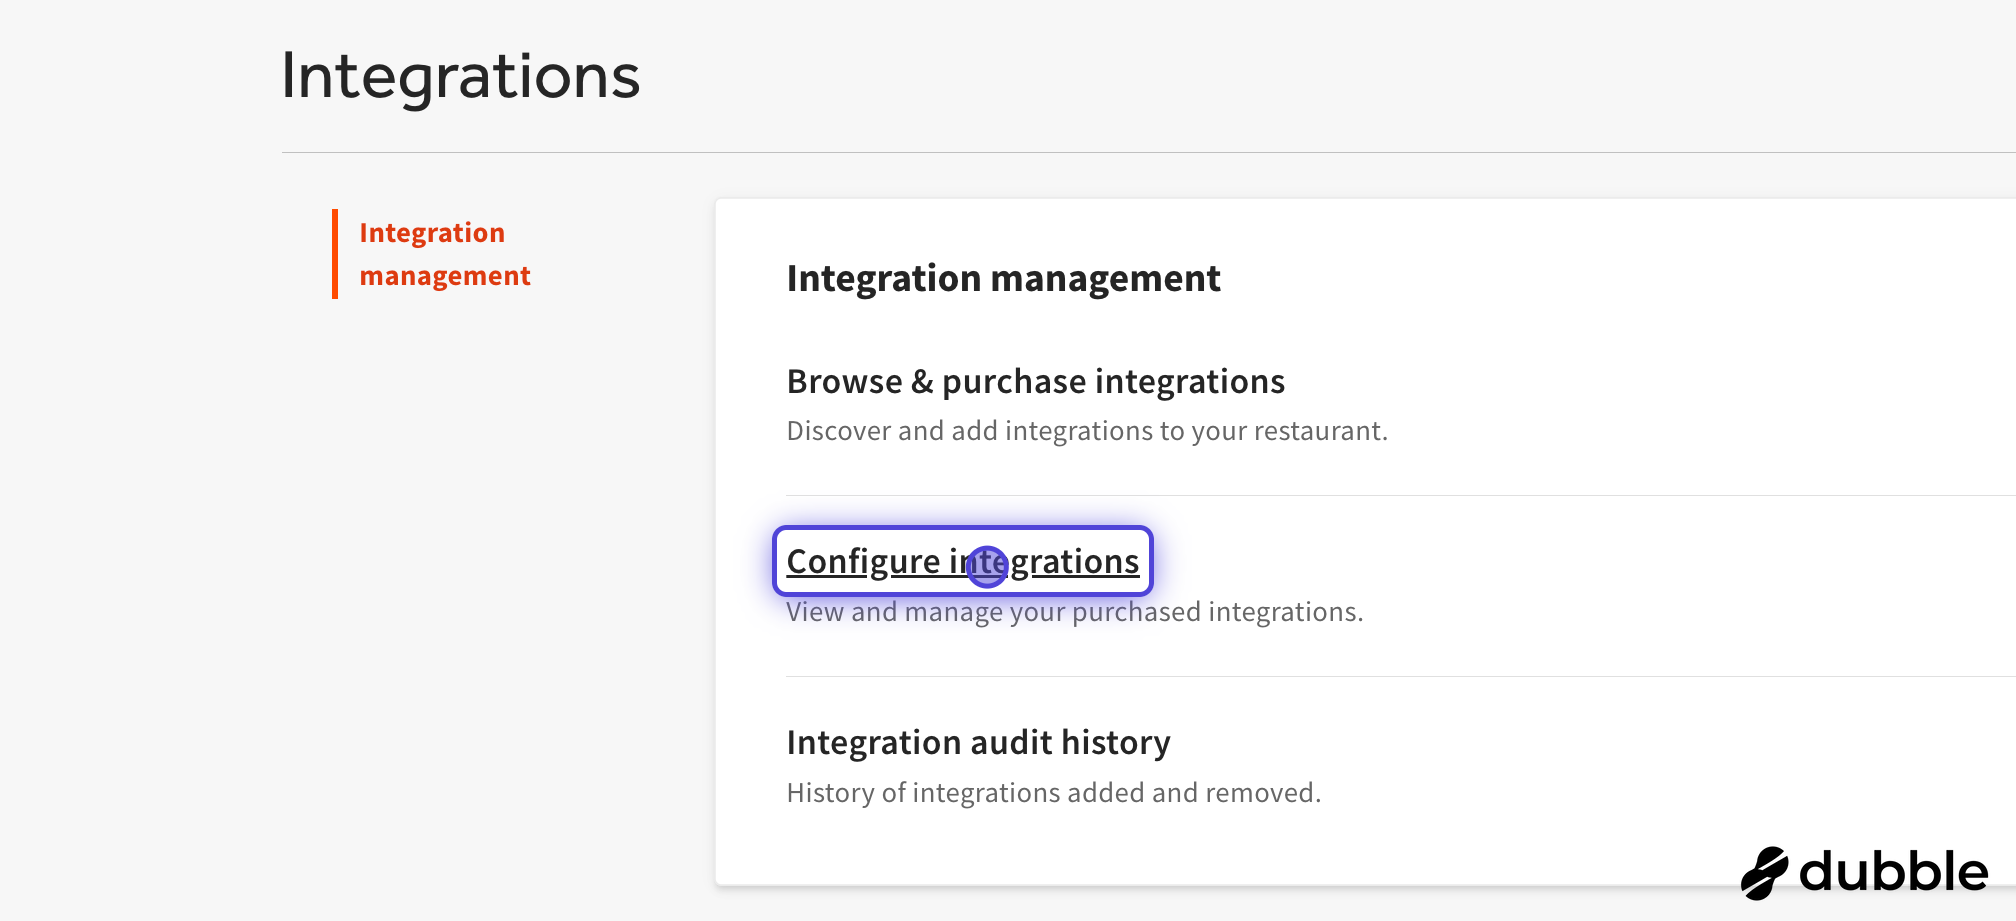
Task: Open Integration audit history
Action: [978, 742]
